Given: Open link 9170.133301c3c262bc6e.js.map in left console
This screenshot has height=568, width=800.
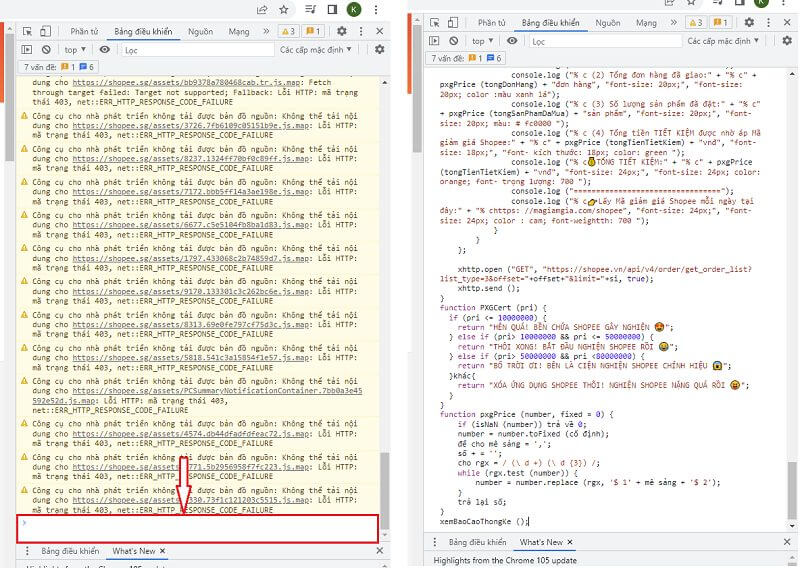Looking at the screenshot, I should (x=191, y=291).
